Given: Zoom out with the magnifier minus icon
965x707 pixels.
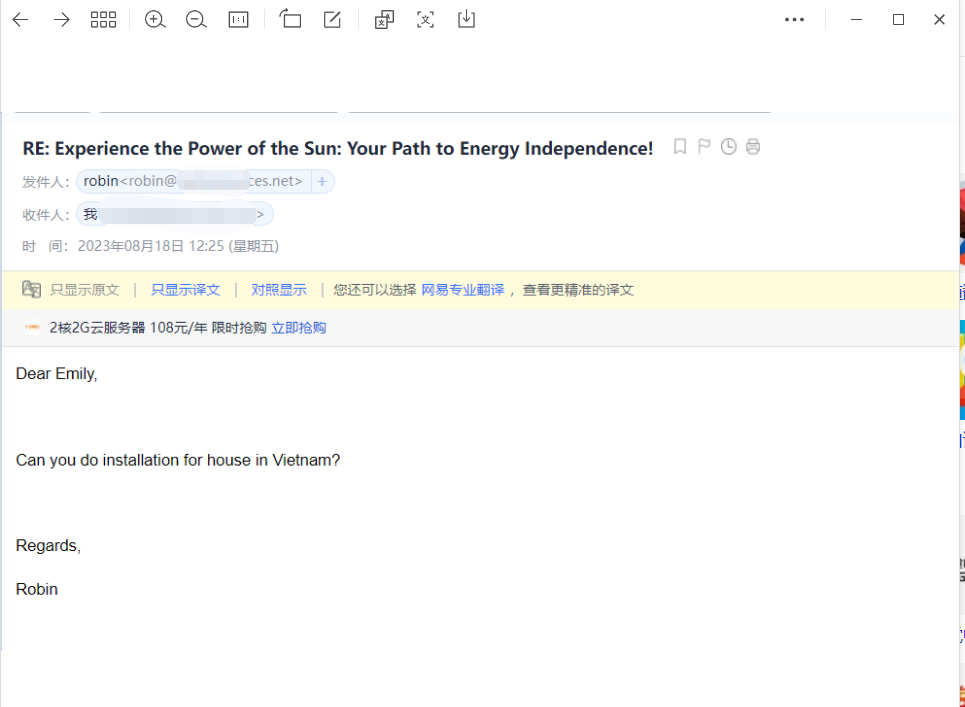Looking at the screenshot, I should pyautogui.click(x=196, y=20).
